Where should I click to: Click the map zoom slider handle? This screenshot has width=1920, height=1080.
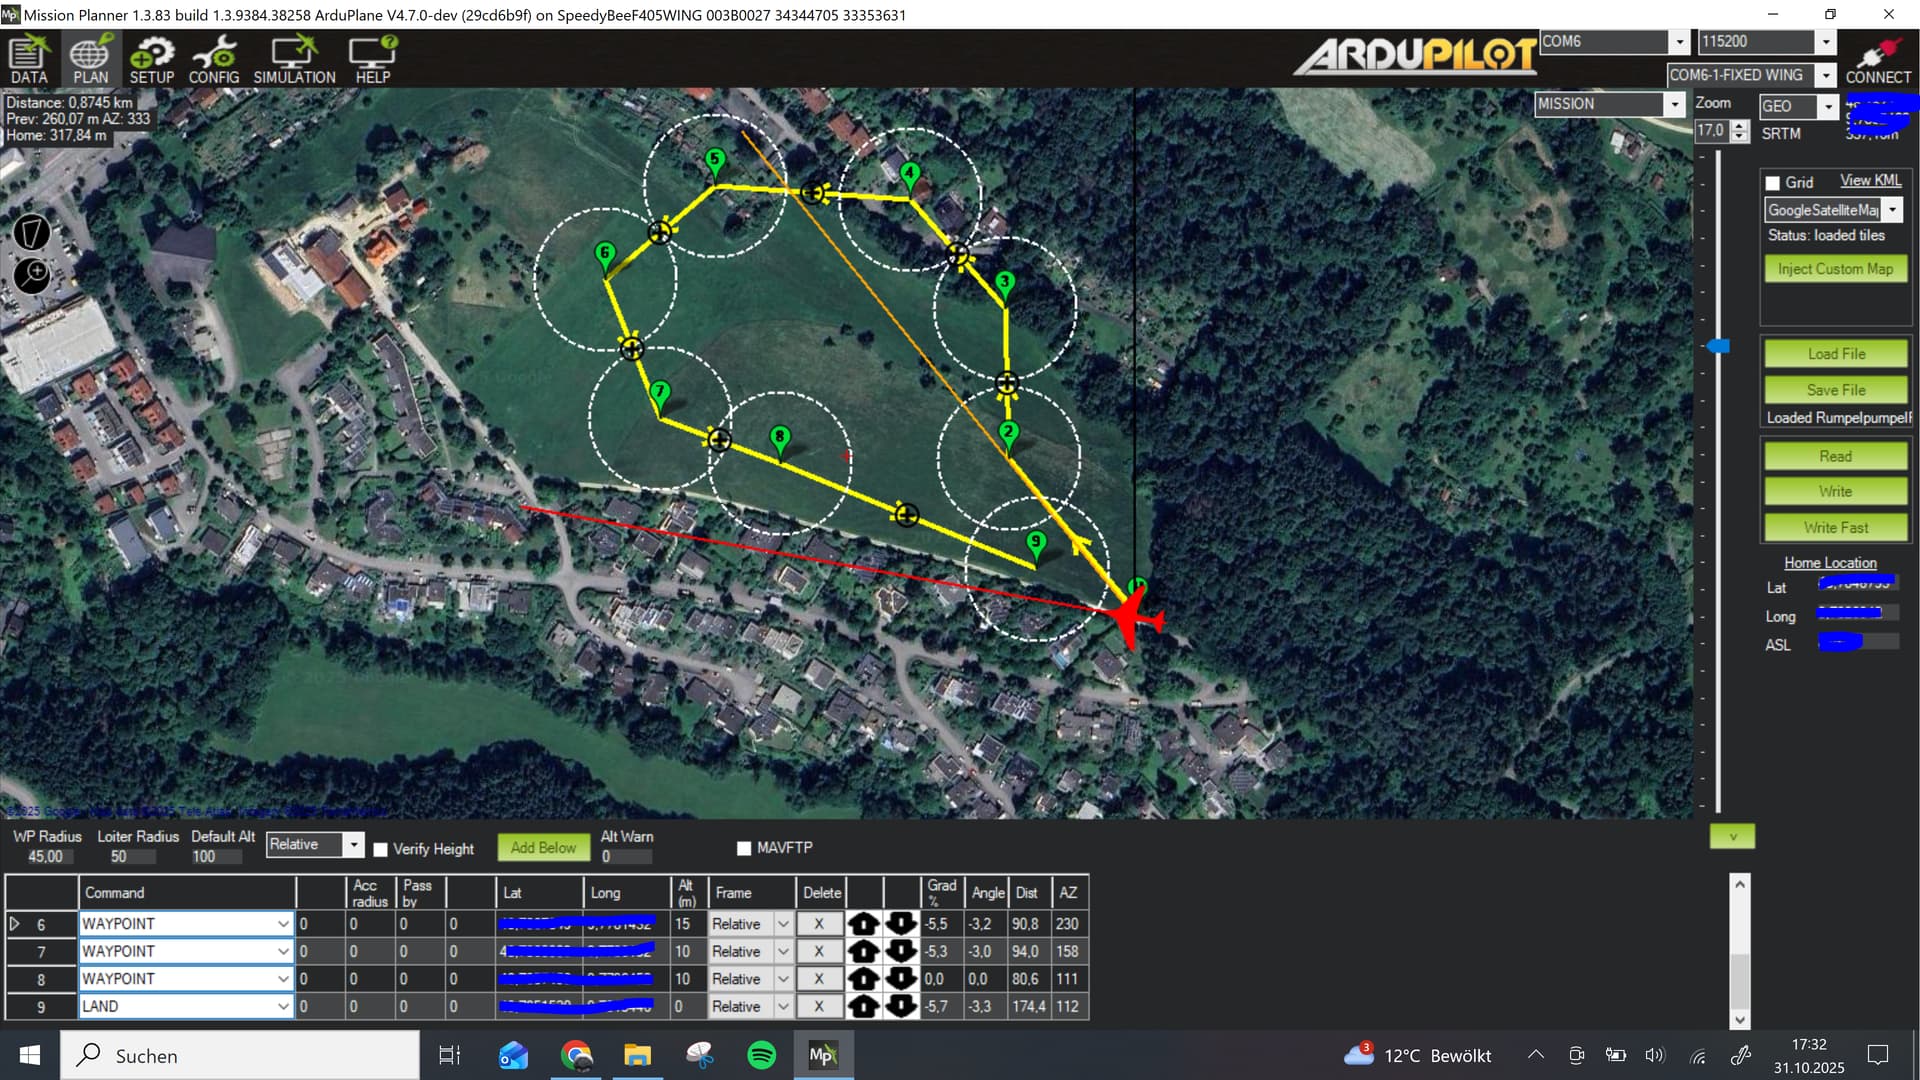click(1718, 346)
